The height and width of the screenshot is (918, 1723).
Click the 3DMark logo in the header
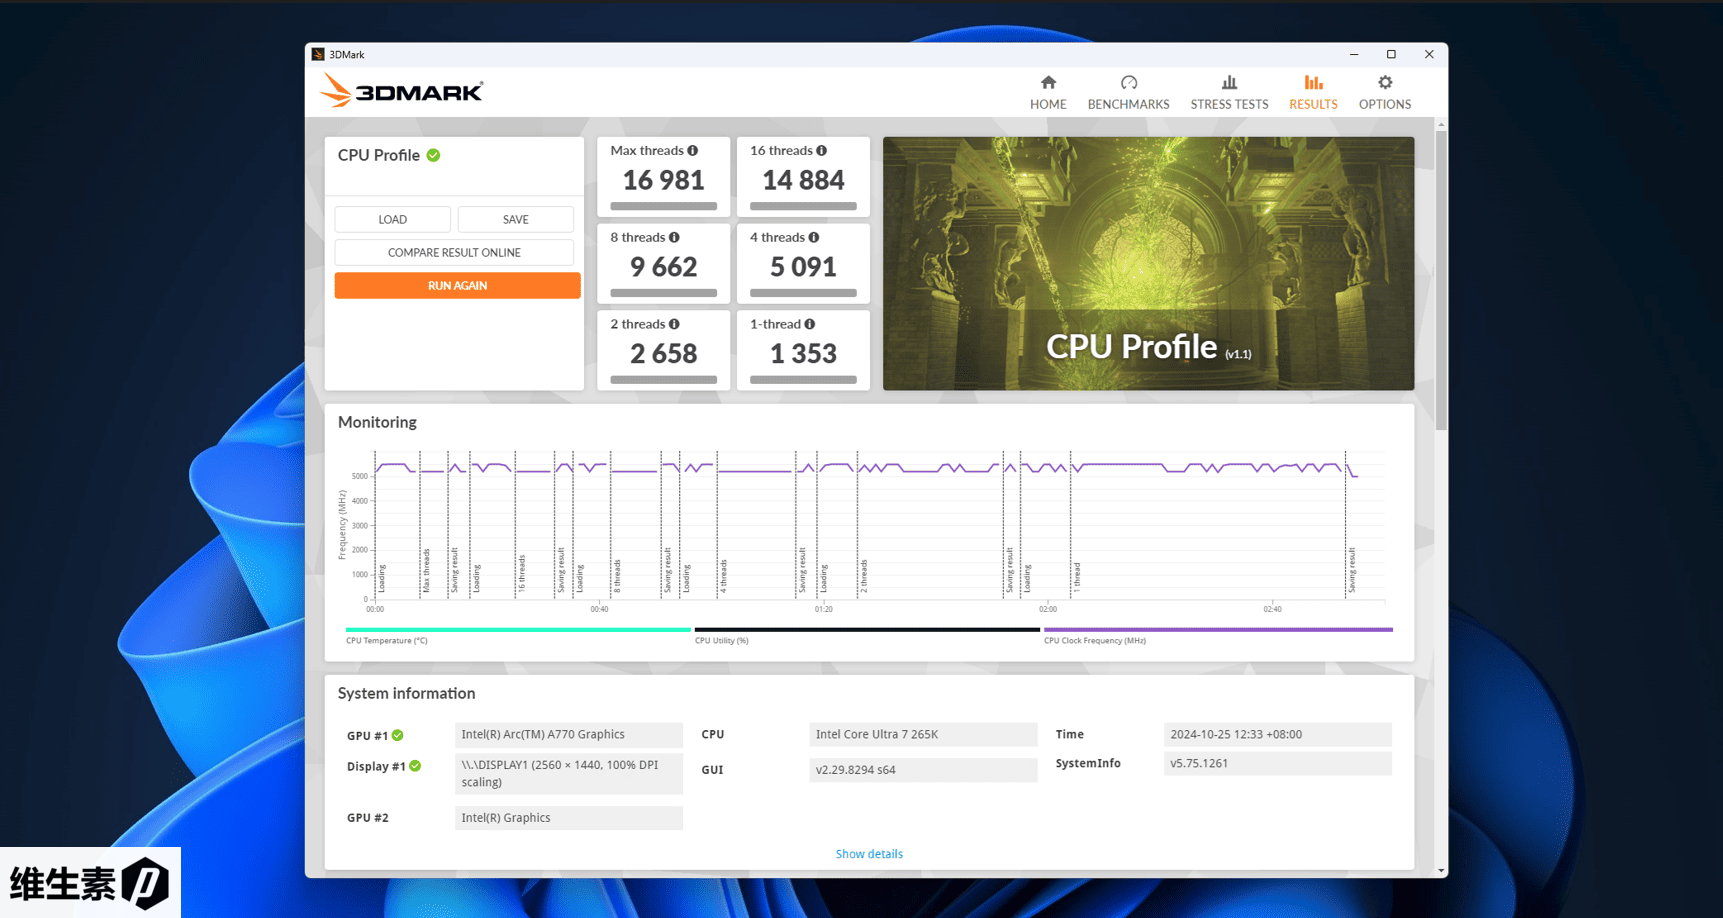pos(401,92)
